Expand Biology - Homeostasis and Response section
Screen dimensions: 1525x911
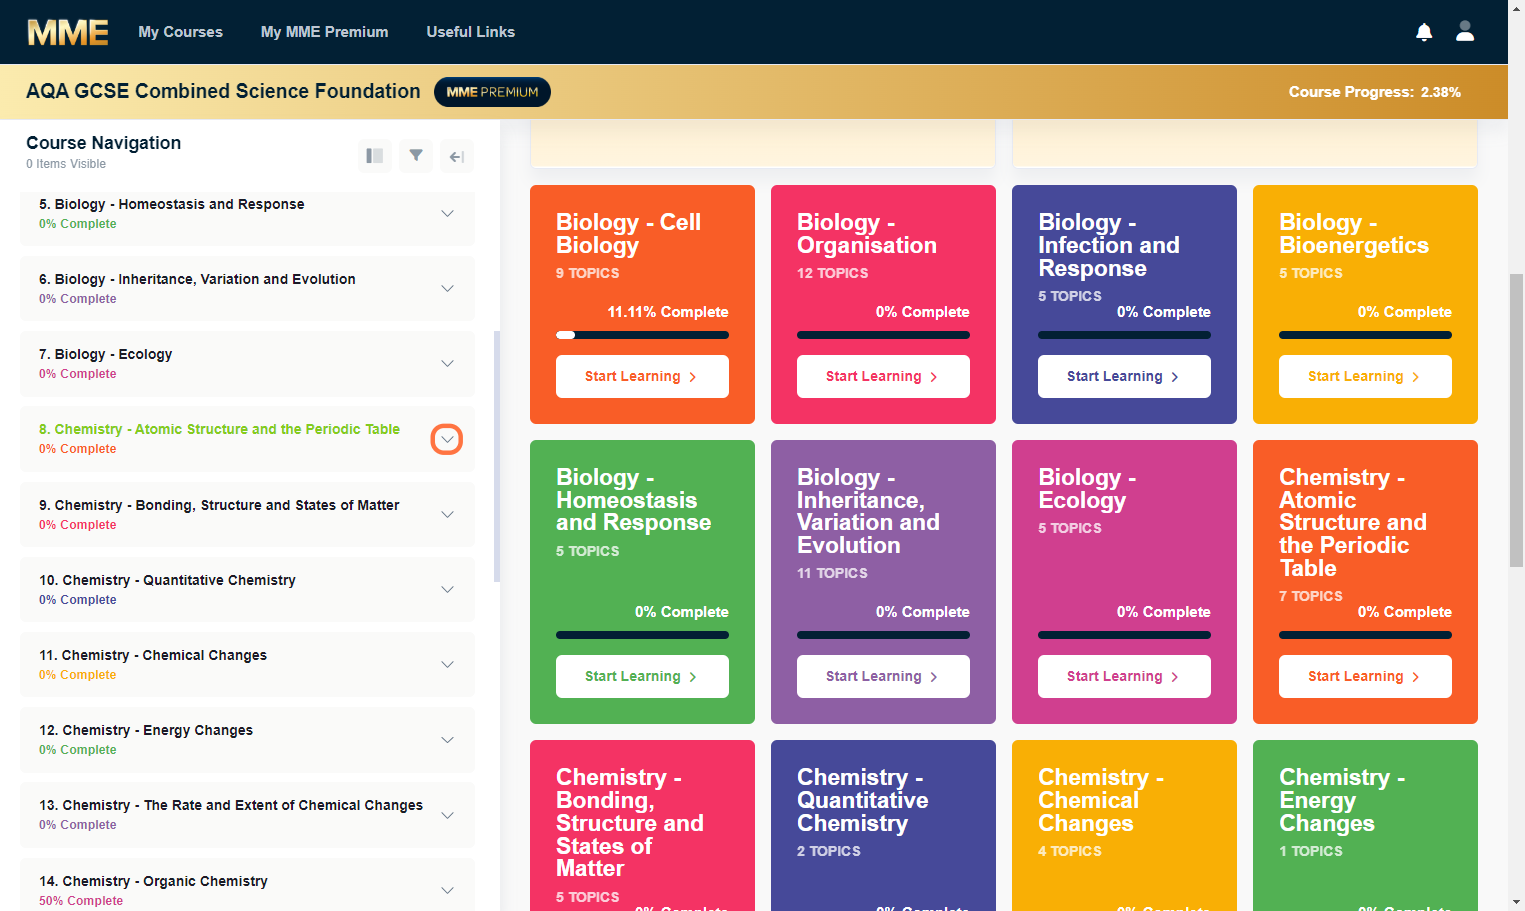(447, 213)
